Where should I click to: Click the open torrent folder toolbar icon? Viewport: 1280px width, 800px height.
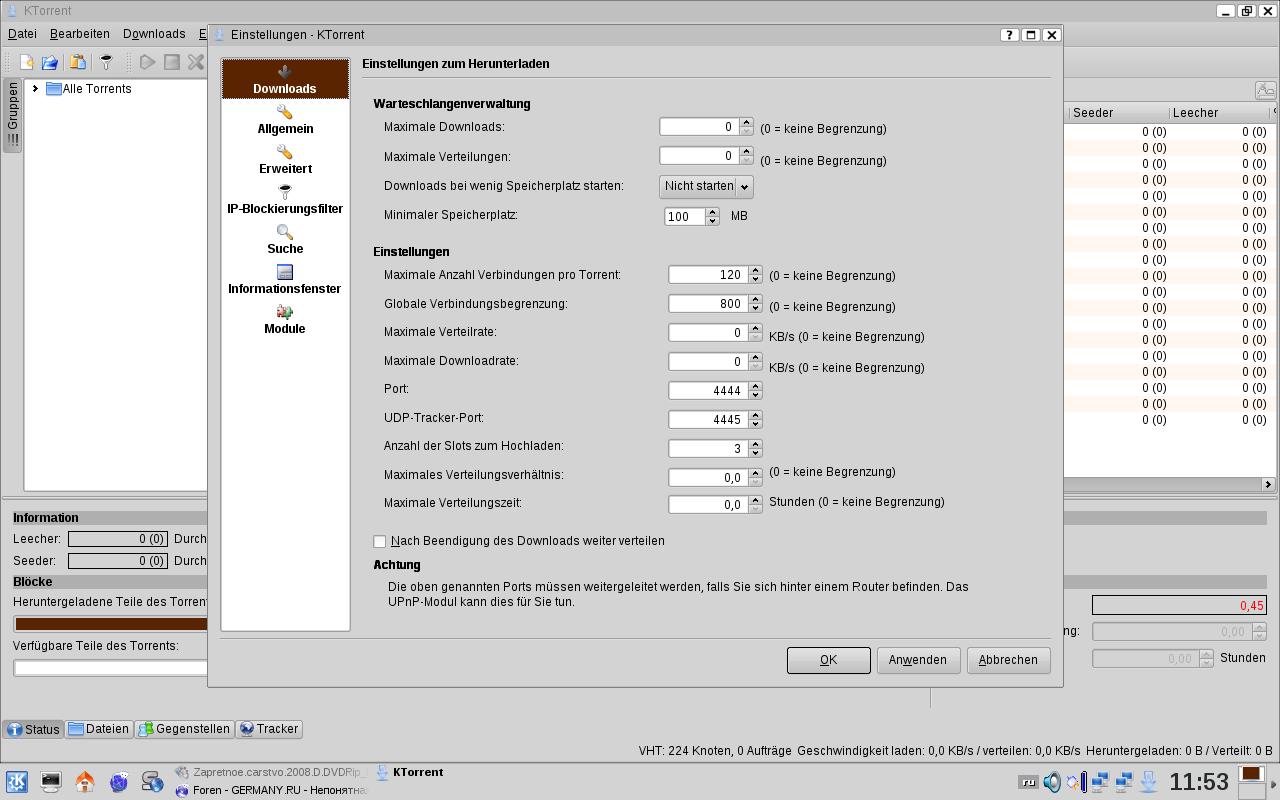tap(50, 62)
